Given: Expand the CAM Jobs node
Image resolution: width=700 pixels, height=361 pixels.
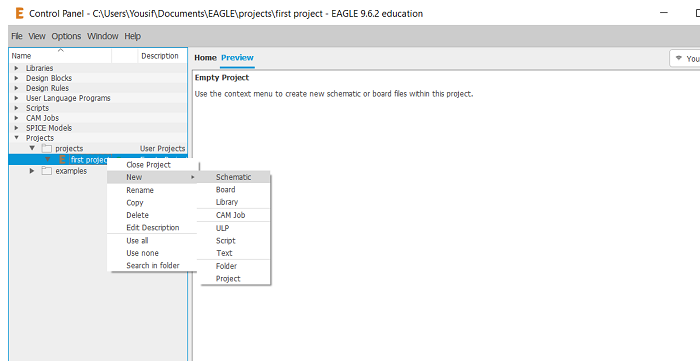Looking at the screenshot, I should coord(17,118).
